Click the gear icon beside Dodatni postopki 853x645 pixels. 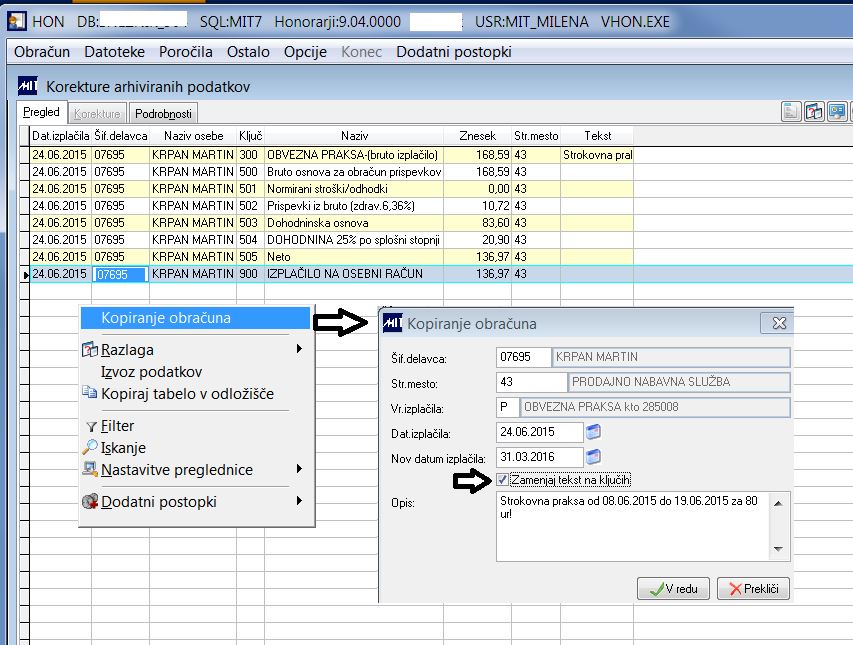click(90, 501)
